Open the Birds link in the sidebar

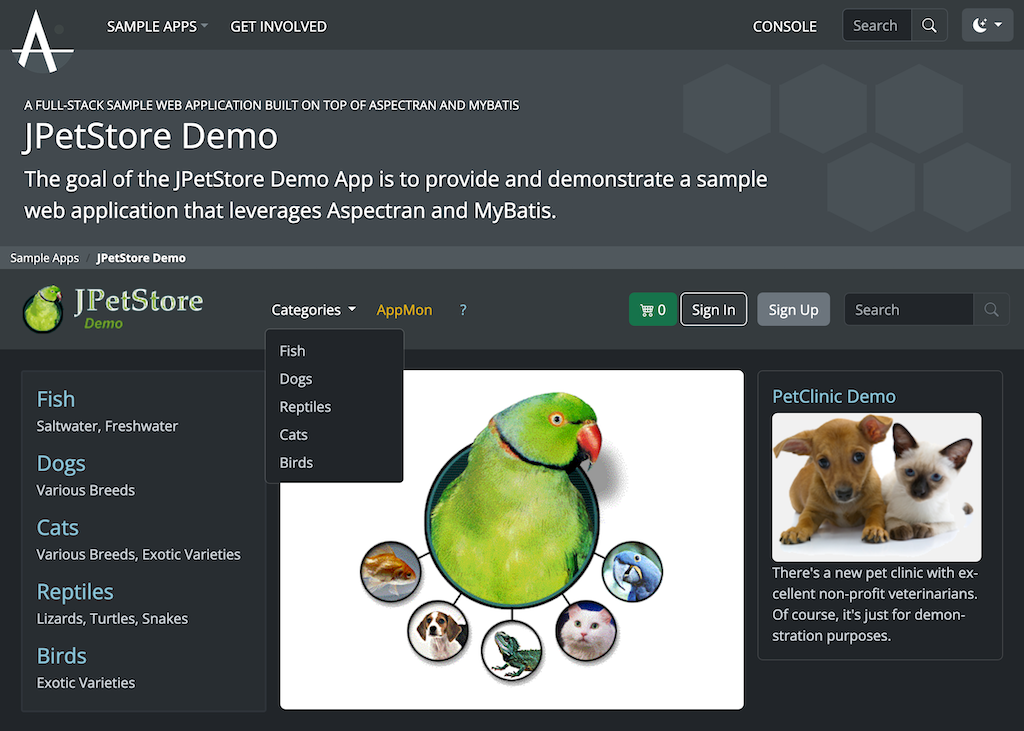coord(61,656)
